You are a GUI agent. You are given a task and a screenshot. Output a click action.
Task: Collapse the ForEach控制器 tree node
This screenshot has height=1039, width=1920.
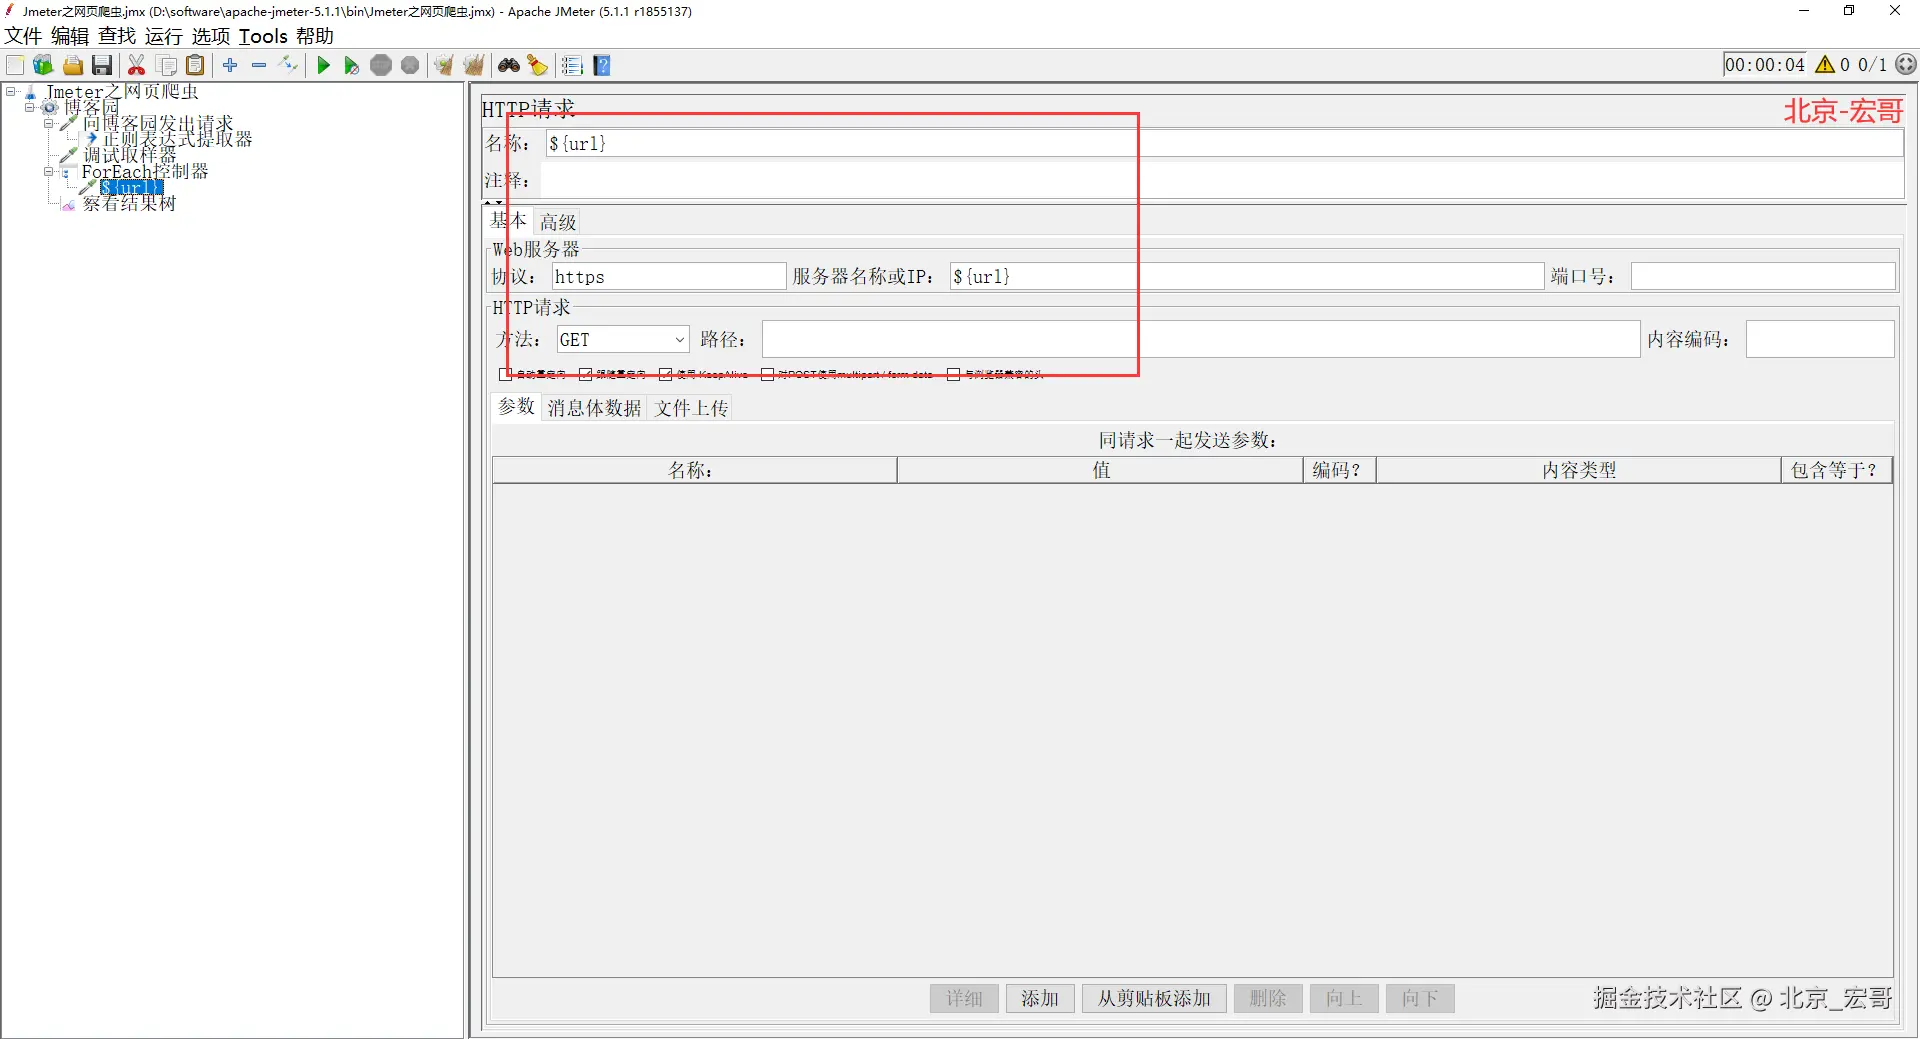(48, 172)
